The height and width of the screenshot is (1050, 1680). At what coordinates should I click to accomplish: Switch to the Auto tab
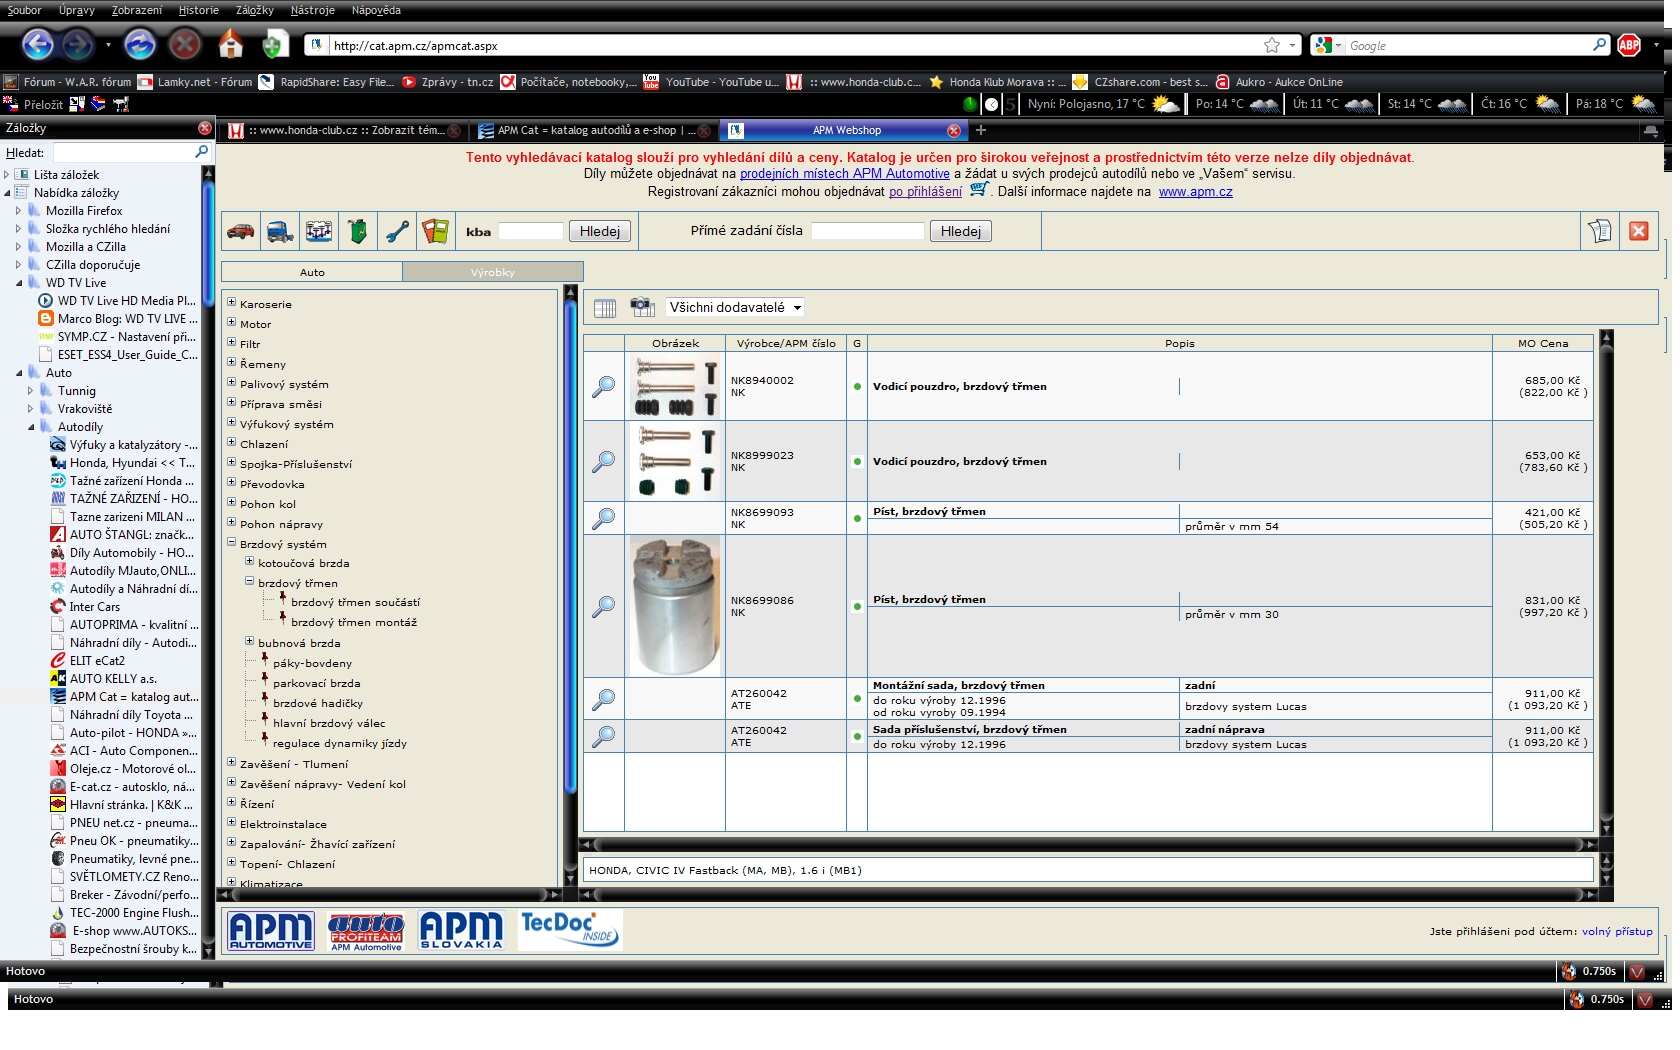[x=312, y=272]
